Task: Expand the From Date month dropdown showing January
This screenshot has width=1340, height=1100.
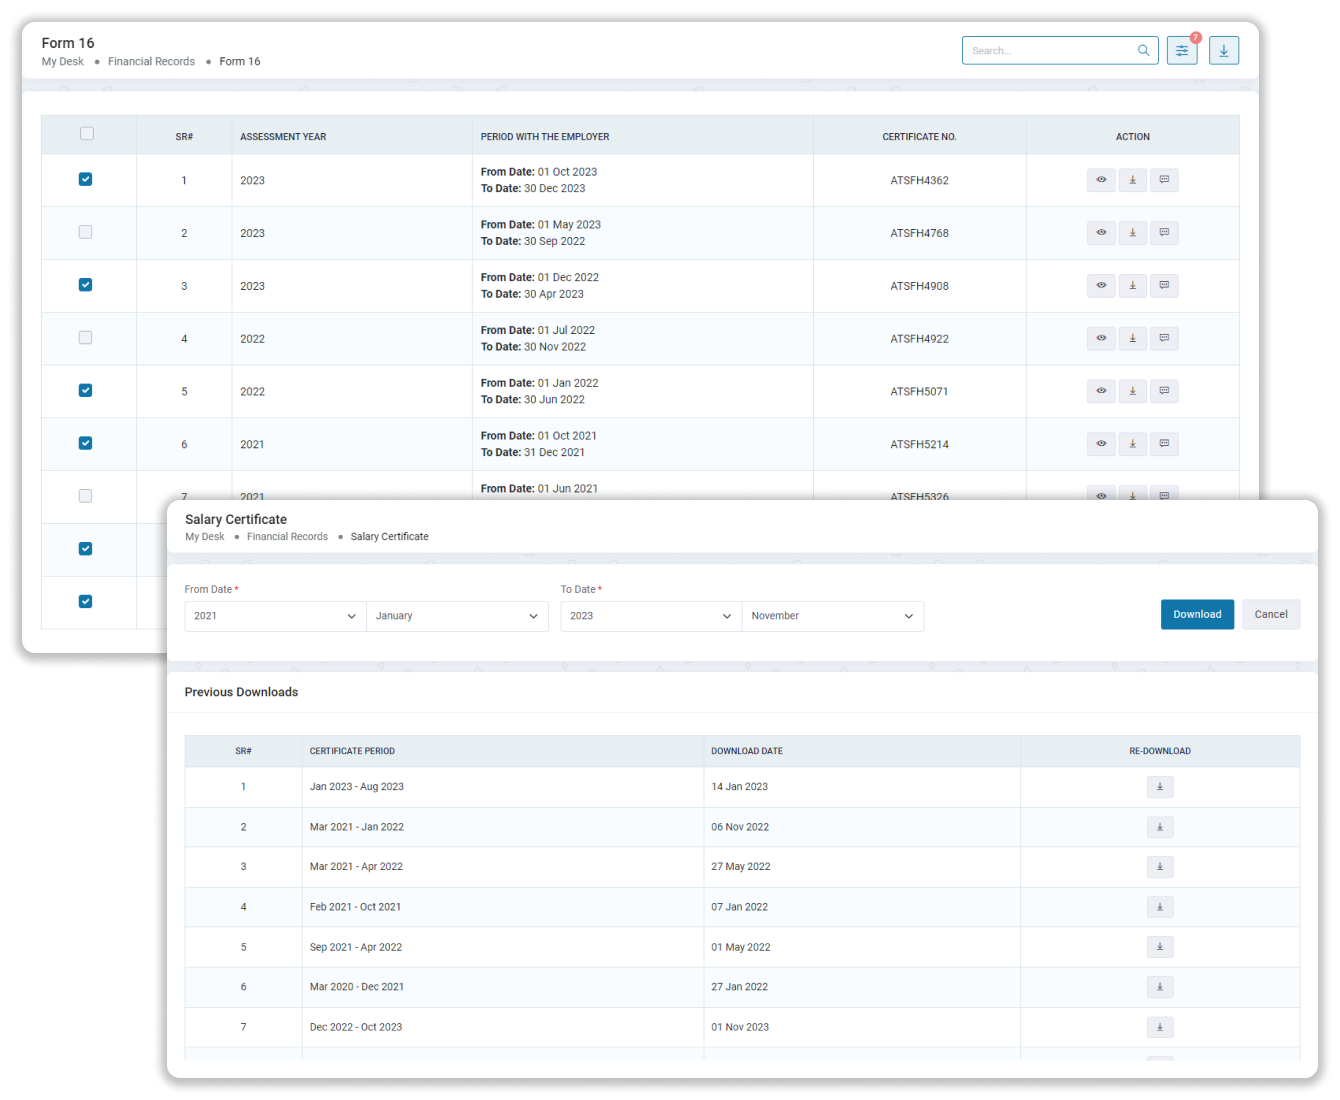Action: coord(457,616)
